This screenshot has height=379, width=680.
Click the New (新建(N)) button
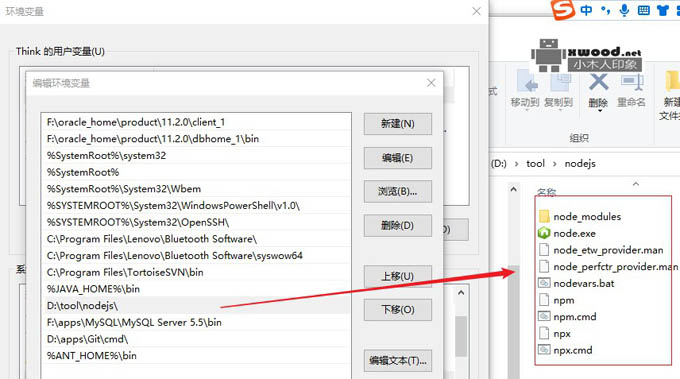pyautogui.click(x=398, y=124)
